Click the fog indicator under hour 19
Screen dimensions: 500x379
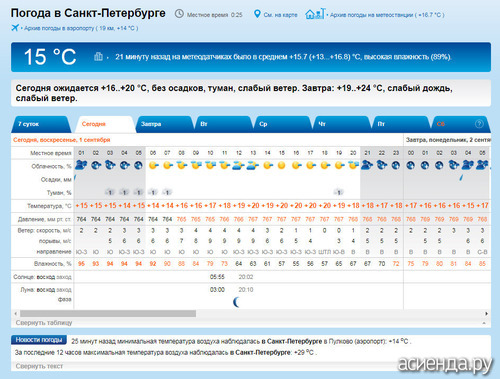coord(339,192)
